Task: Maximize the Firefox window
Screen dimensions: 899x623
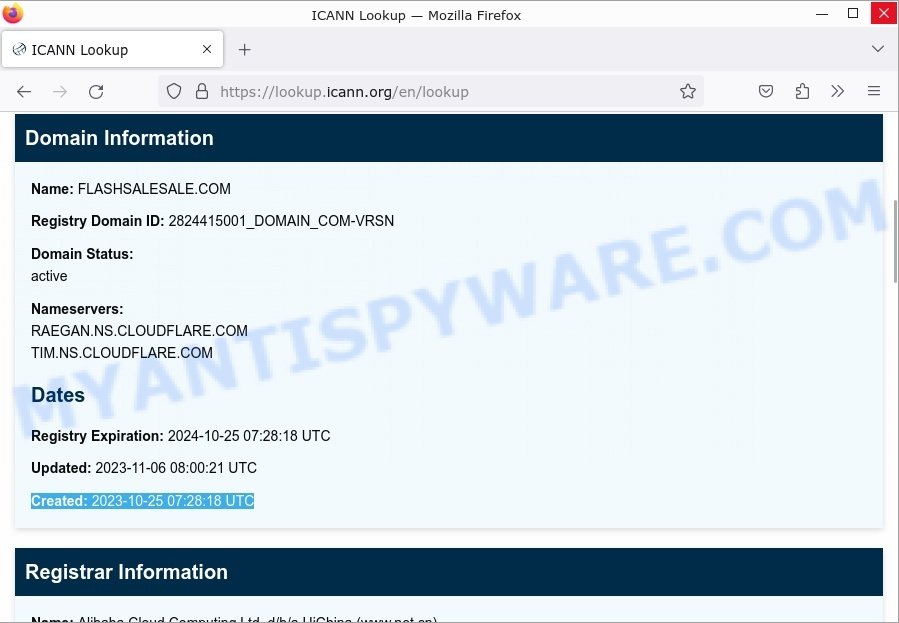Action: (853, 14)
